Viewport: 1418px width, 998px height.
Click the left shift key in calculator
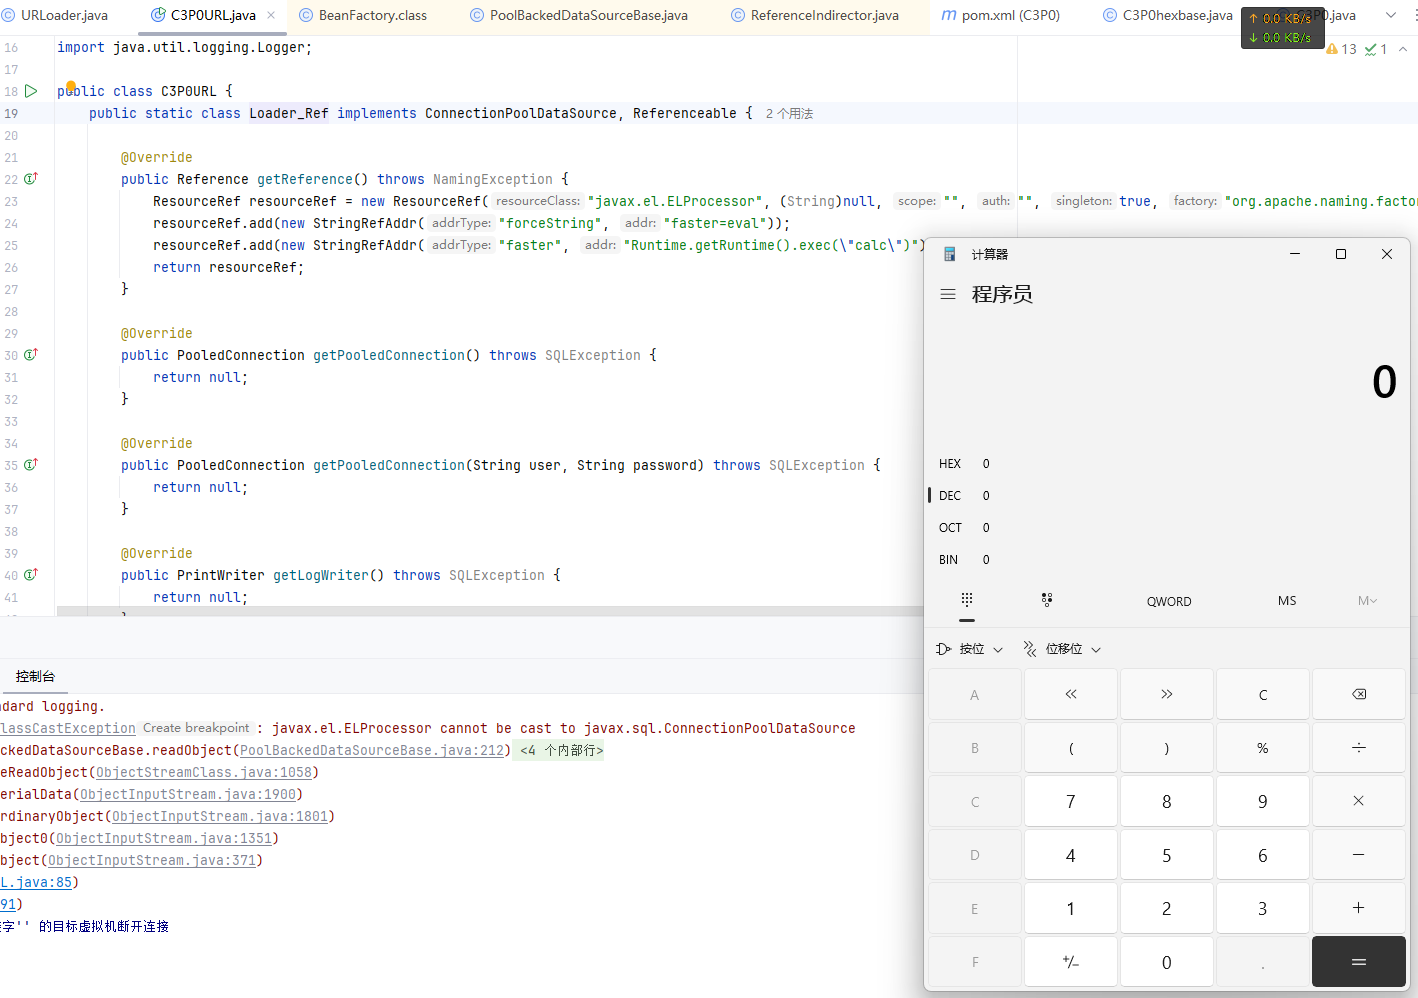(x=1071, y=694)
